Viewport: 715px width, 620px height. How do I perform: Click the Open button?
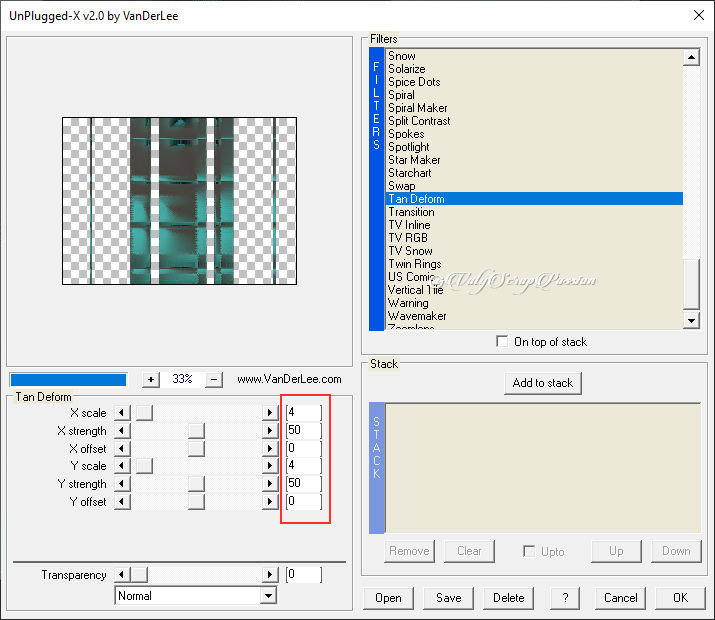[x=389, y=598]
